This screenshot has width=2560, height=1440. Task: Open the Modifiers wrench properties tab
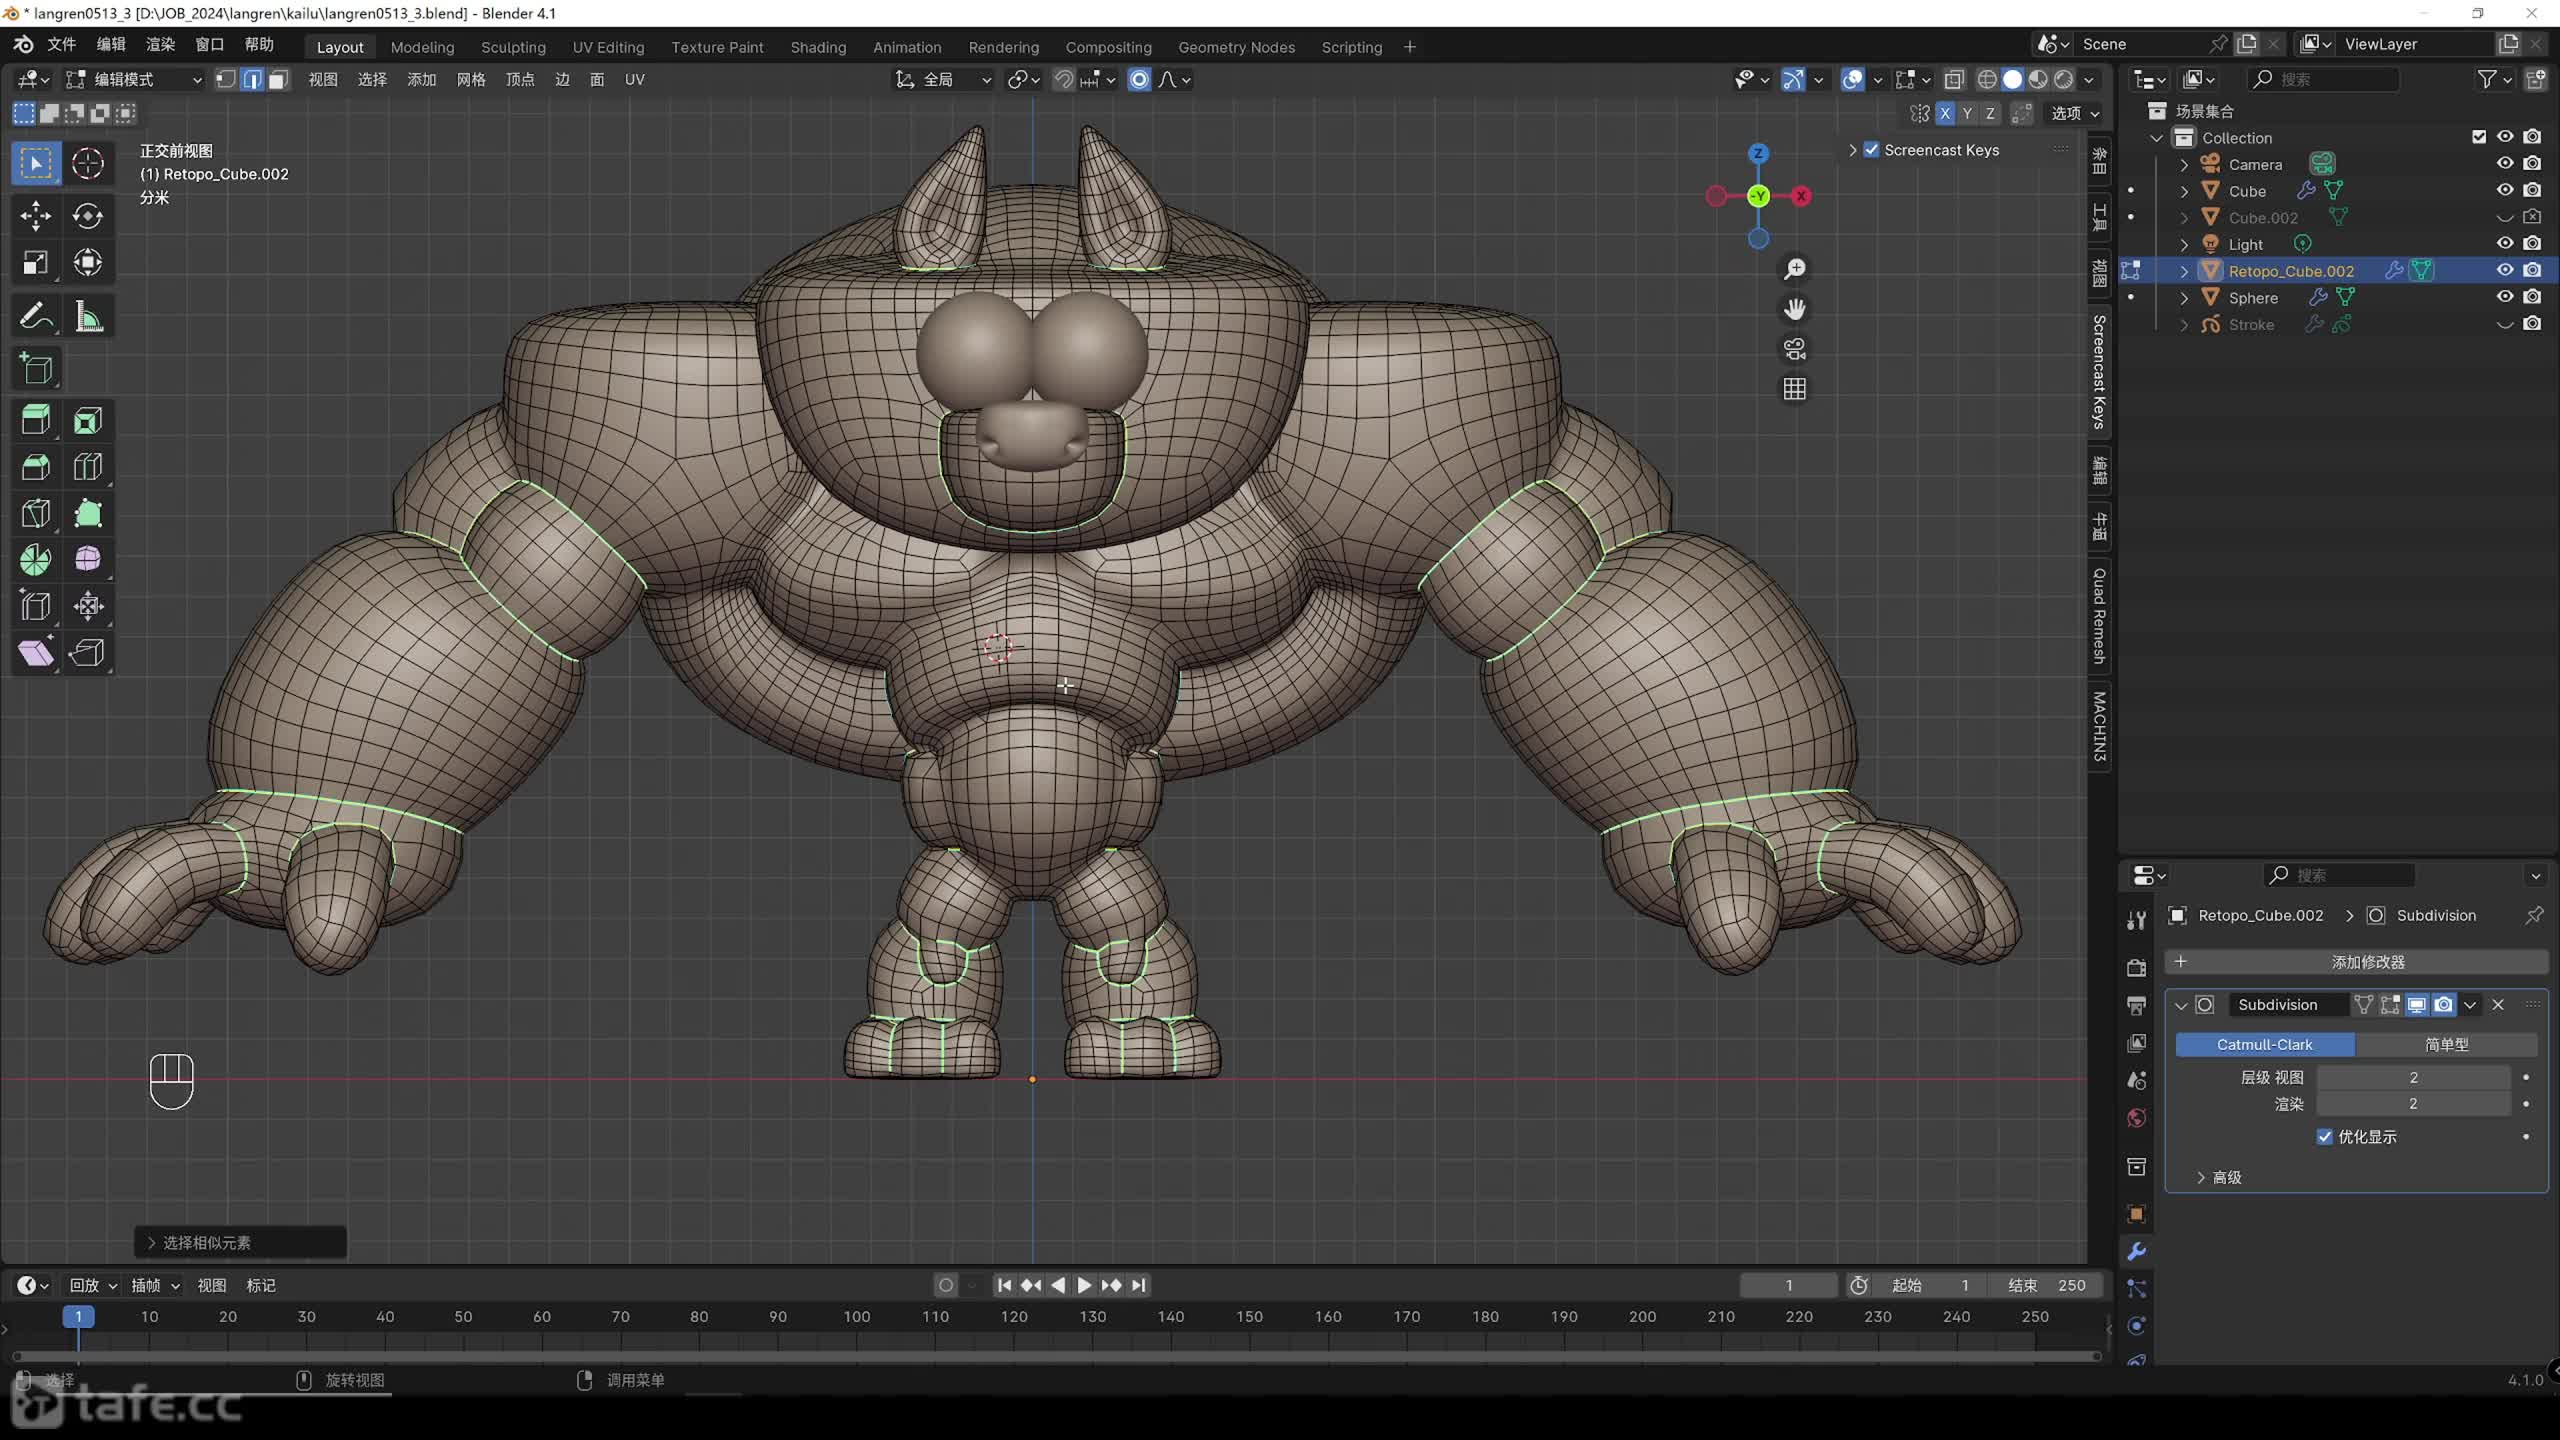[2137, 1251]
